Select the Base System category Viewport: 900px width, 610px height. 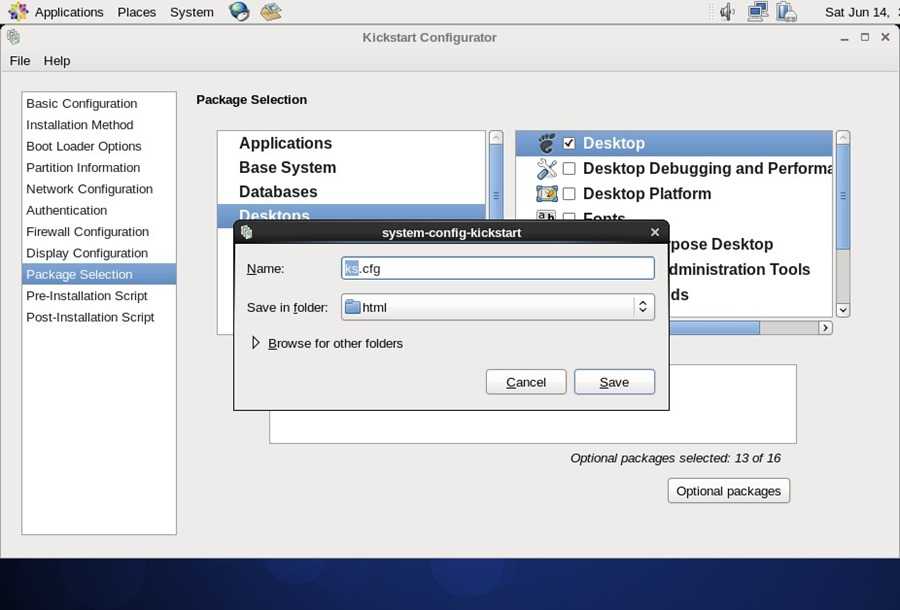(351, 168)
